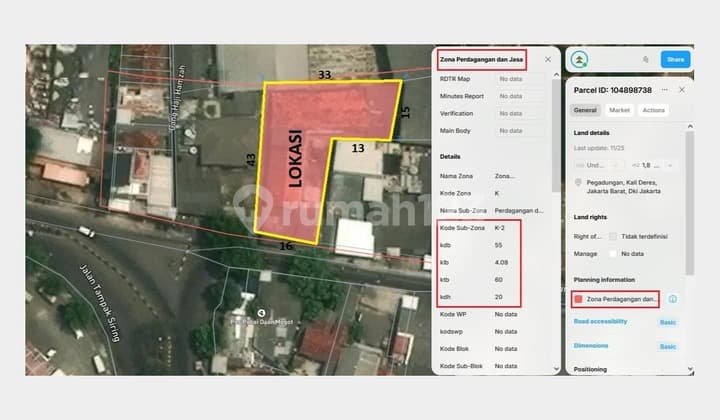Click the location pin icon beside Pegadungan address
720x420 pixels.
click(578, 183)
